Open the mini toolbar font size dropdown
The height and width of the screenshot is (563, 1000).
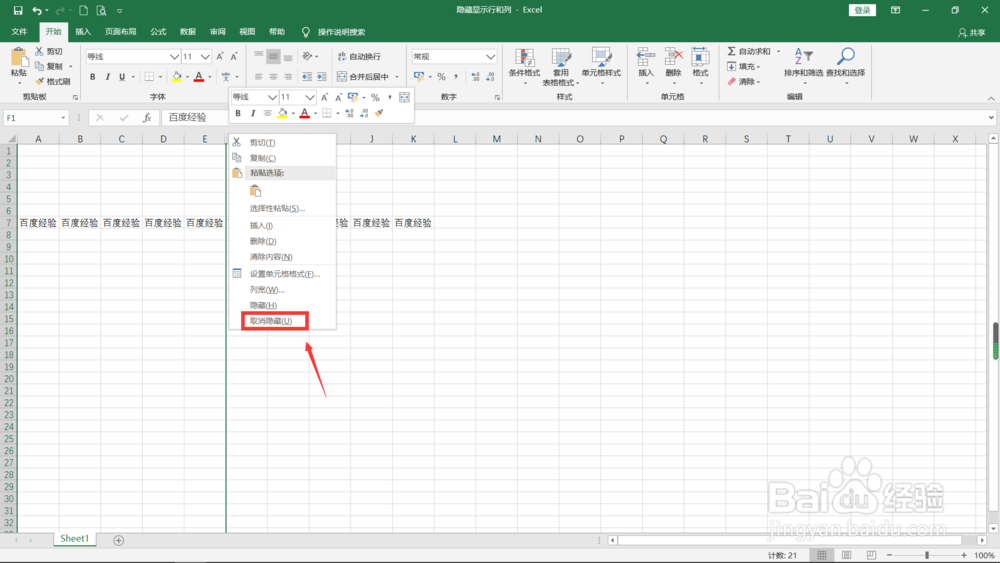pos(309,97)
